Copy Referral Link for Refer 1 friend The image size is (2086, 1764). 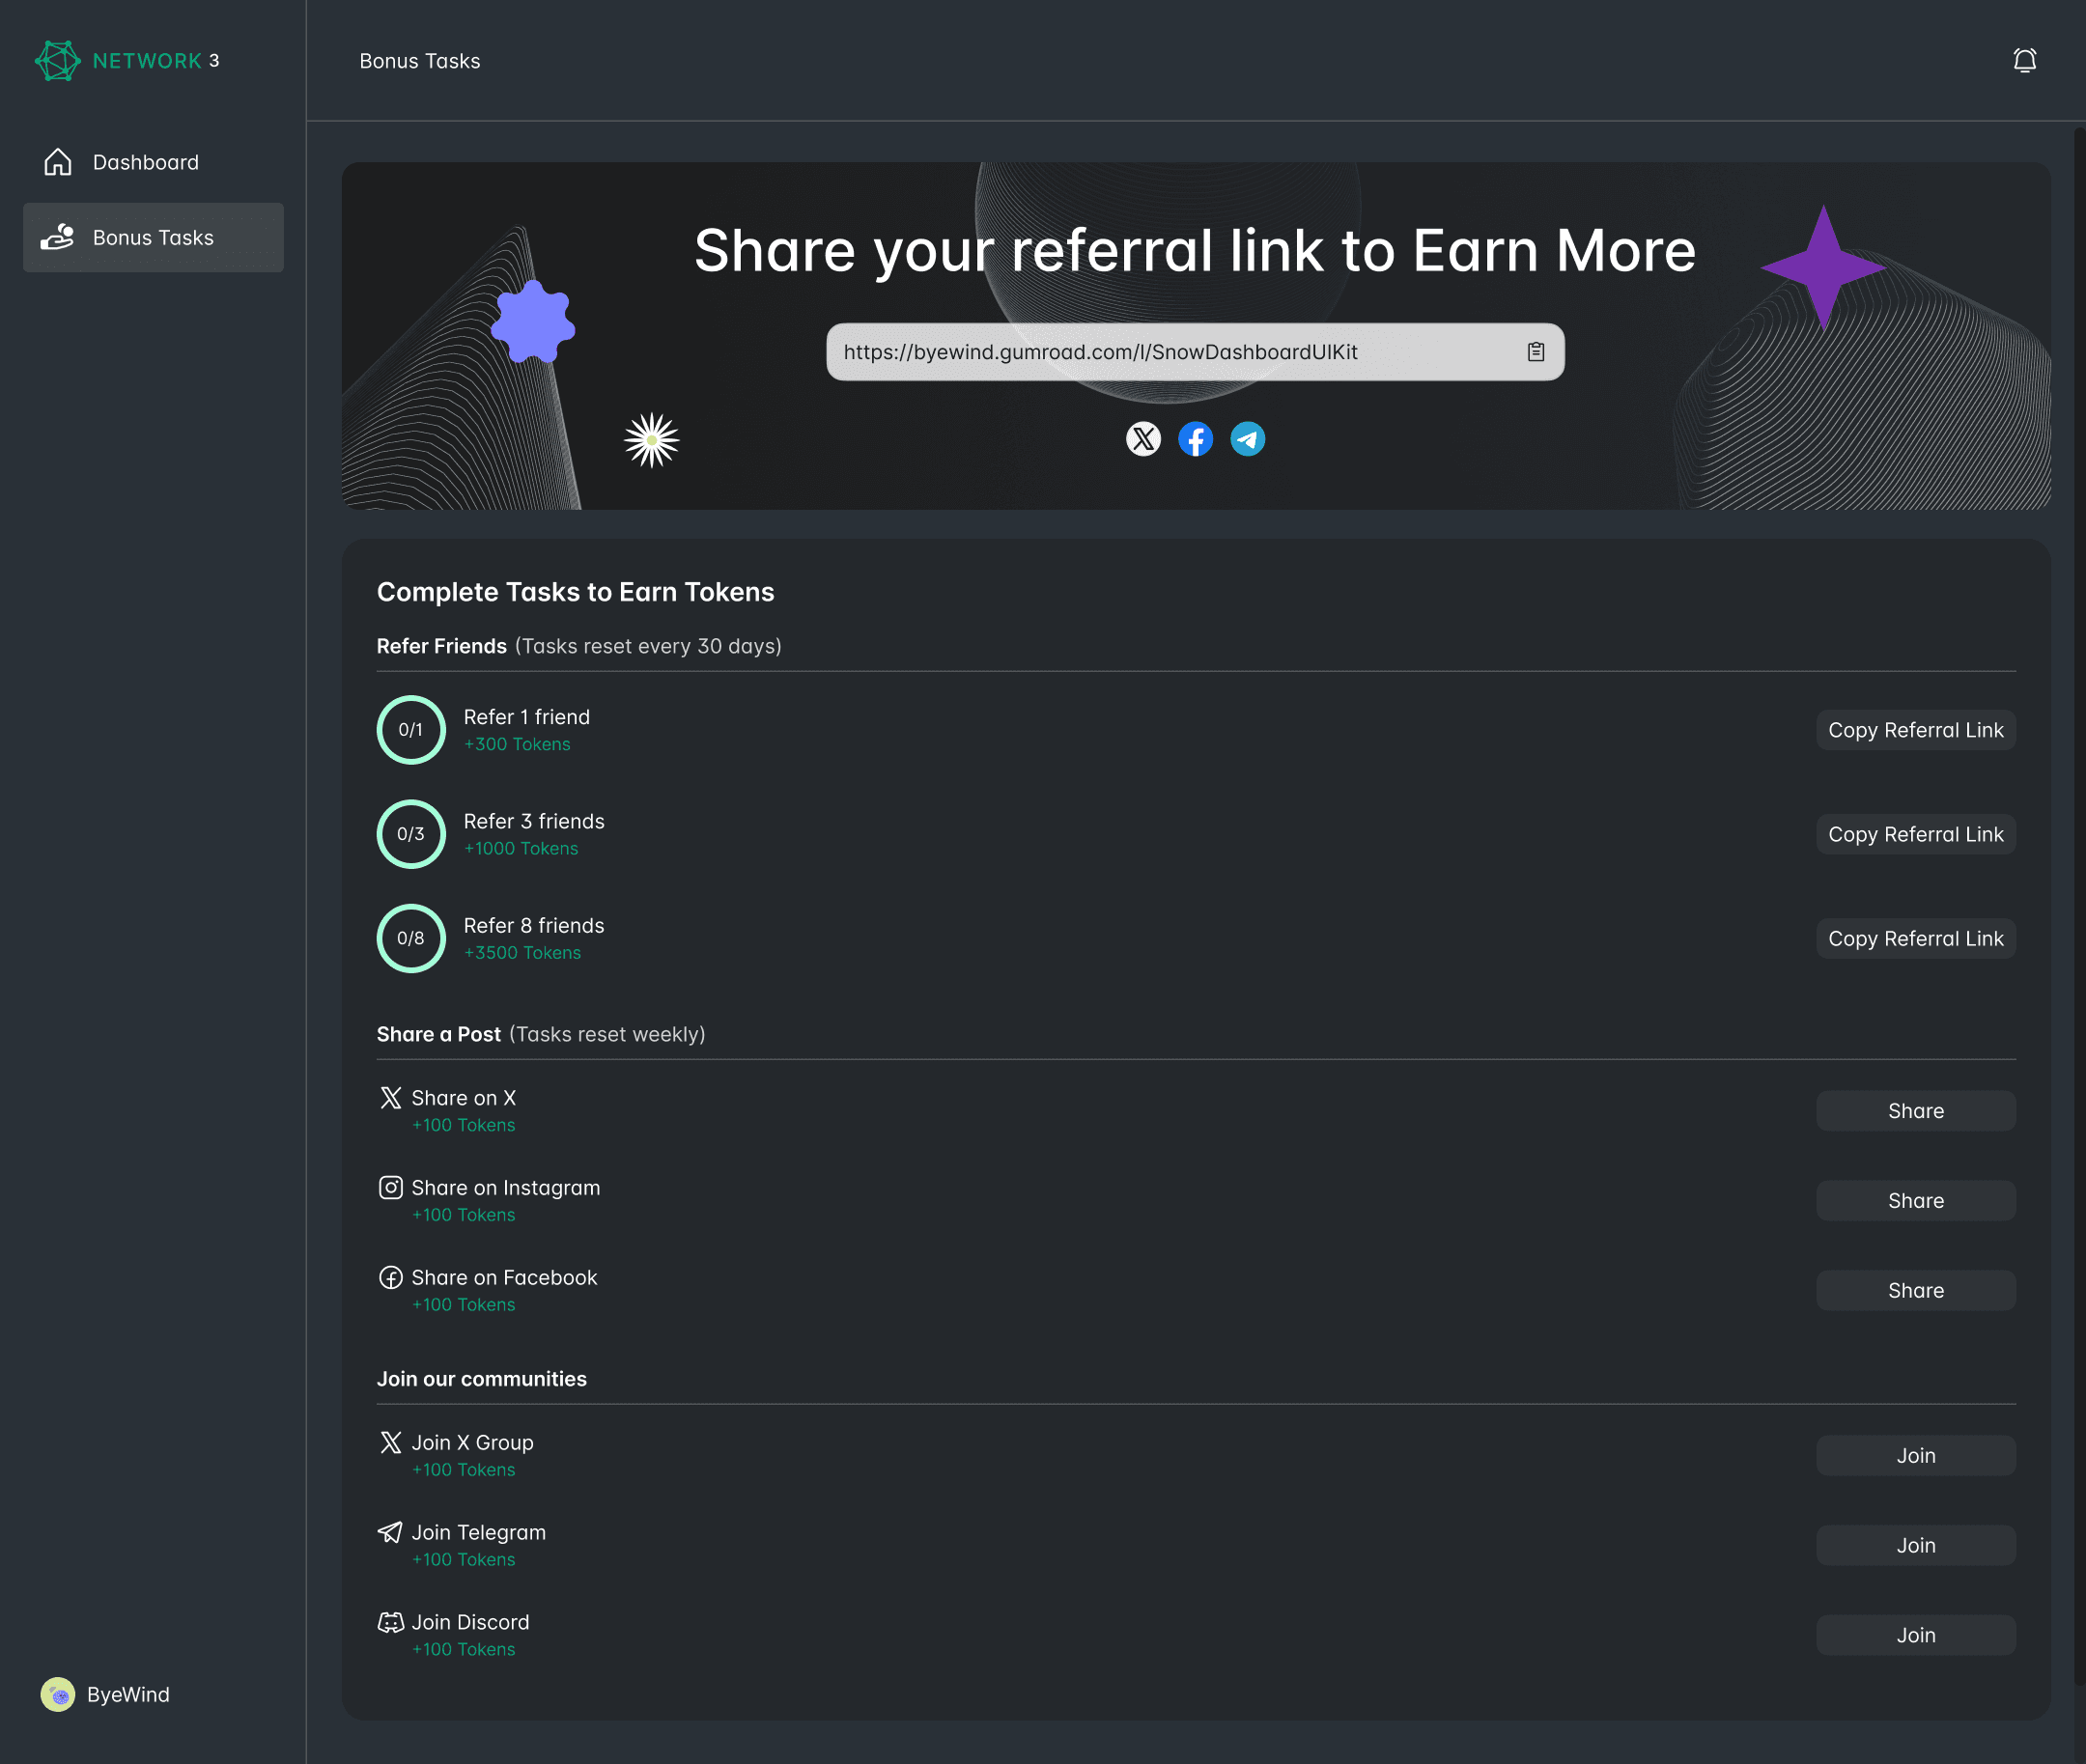pyautogui.click(x=1914, y=730)
